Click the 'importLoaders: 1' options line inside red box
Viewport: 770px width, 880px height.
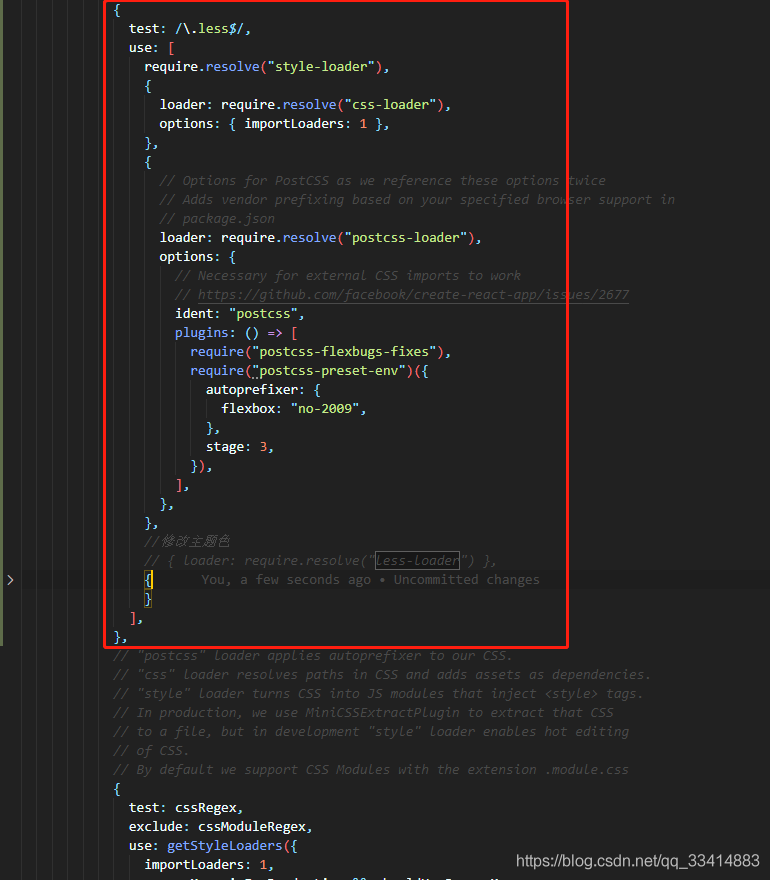click(274, 124)
